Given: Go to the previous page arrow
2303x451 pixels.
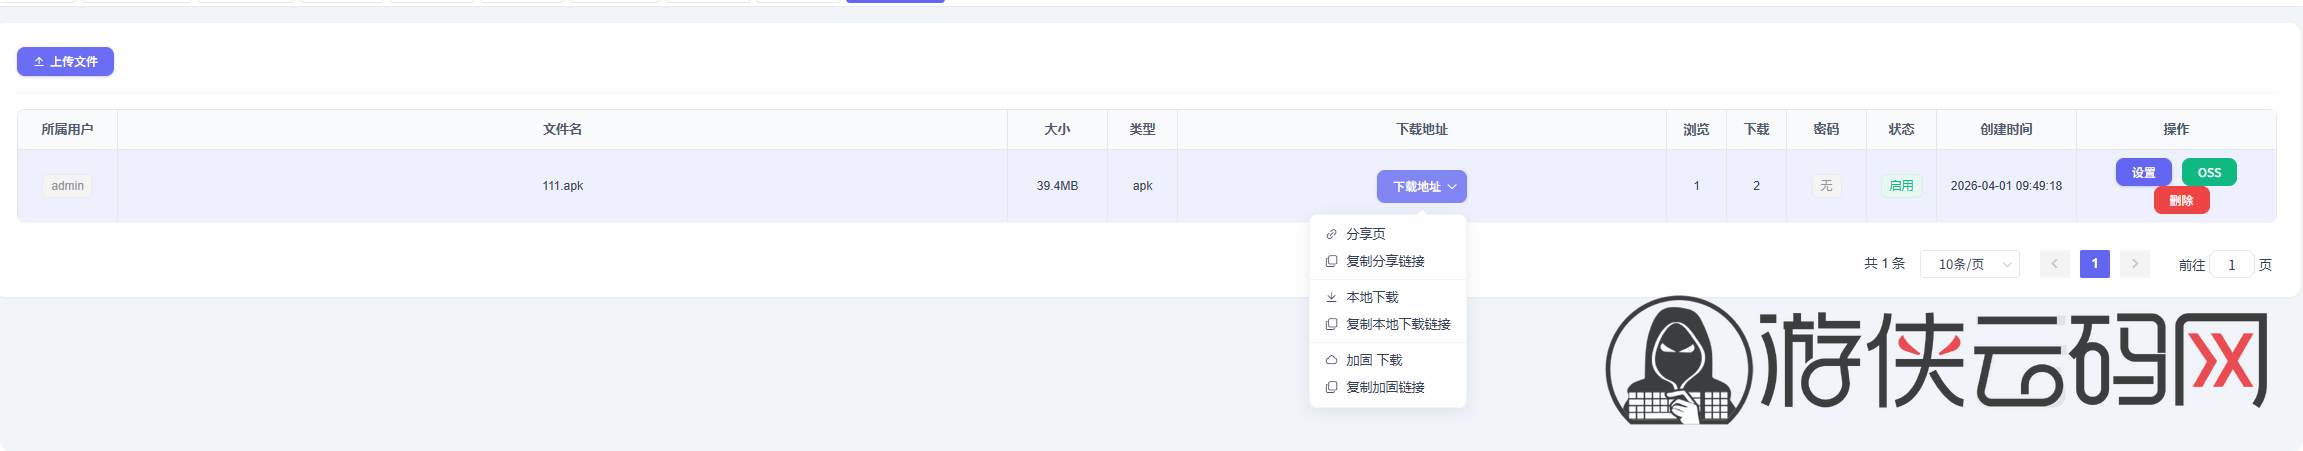Looking at the screenshot, I should coord(2054,264).
